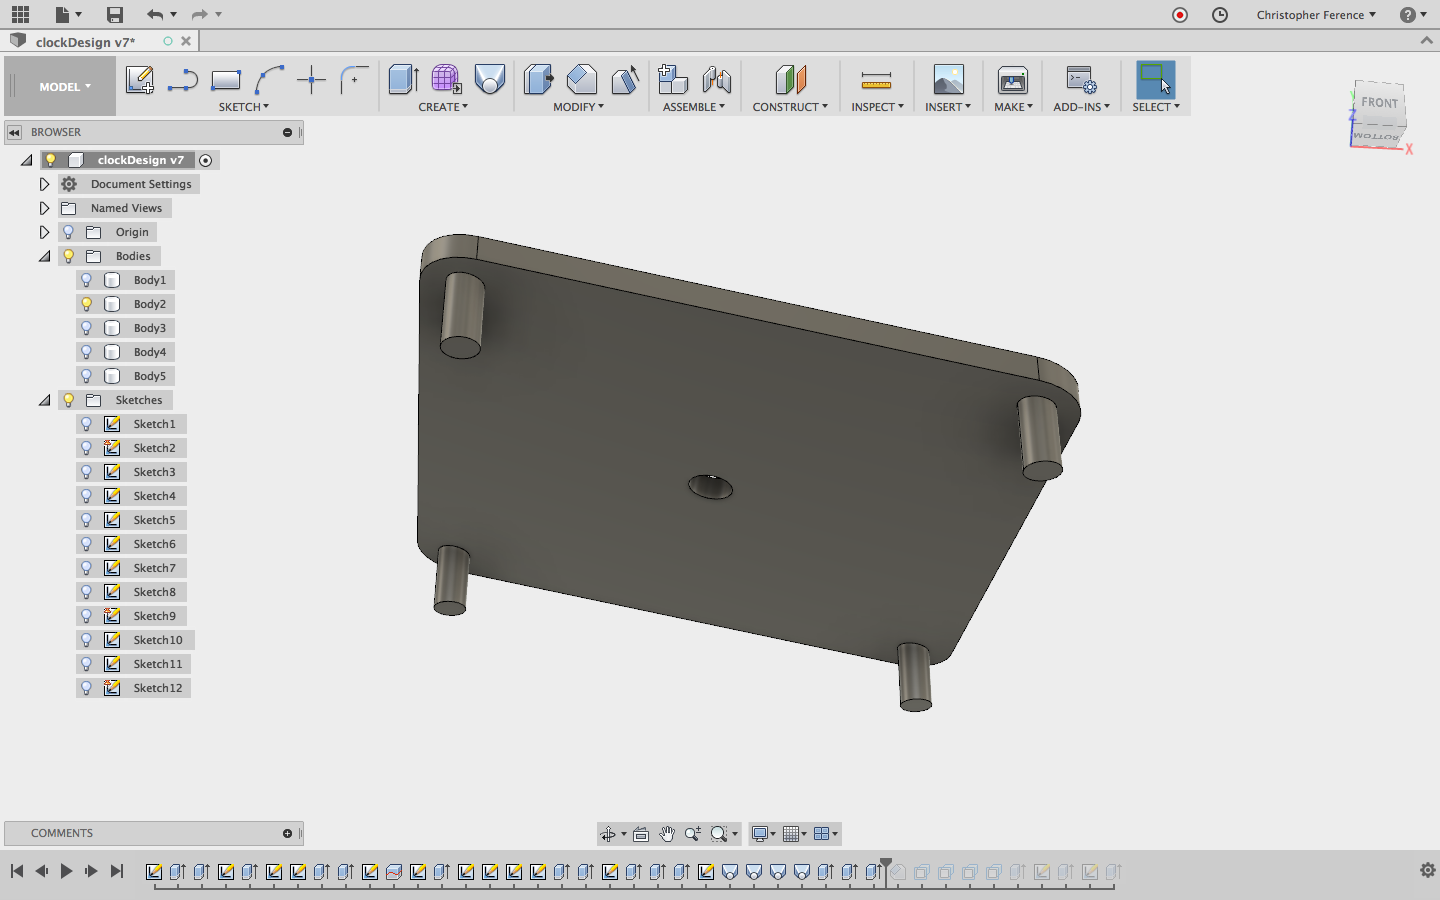Toggle visibility of the Bodies folder

pos(69,256)
